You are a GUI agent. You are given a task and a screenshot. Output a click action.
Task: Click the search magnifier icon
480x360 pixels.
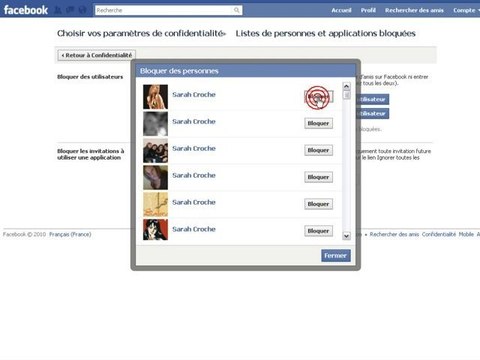(x=237, y=10)
